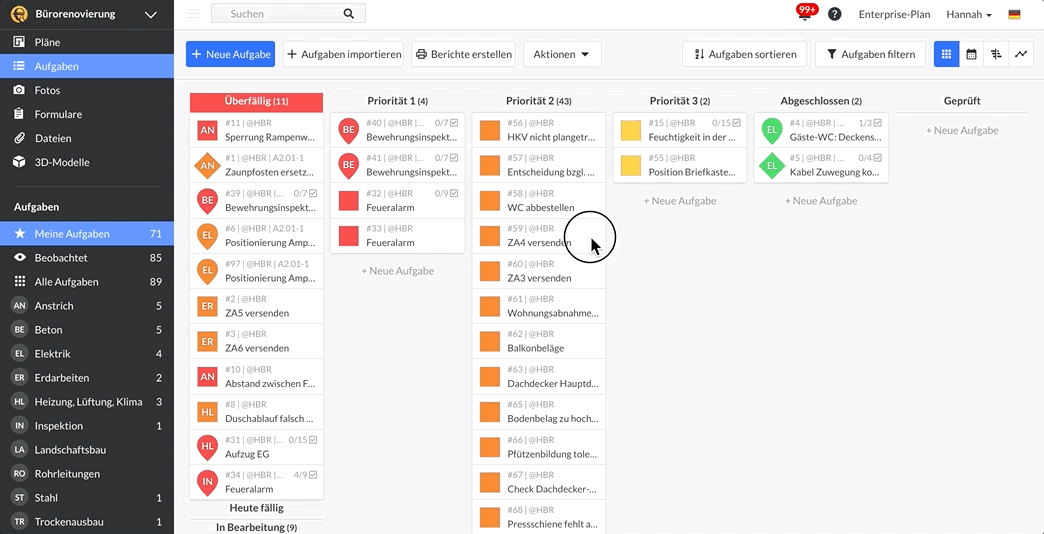Click the checklist 0/7 indicator on task #40
1044x534 pixels.
click(446, 123)
